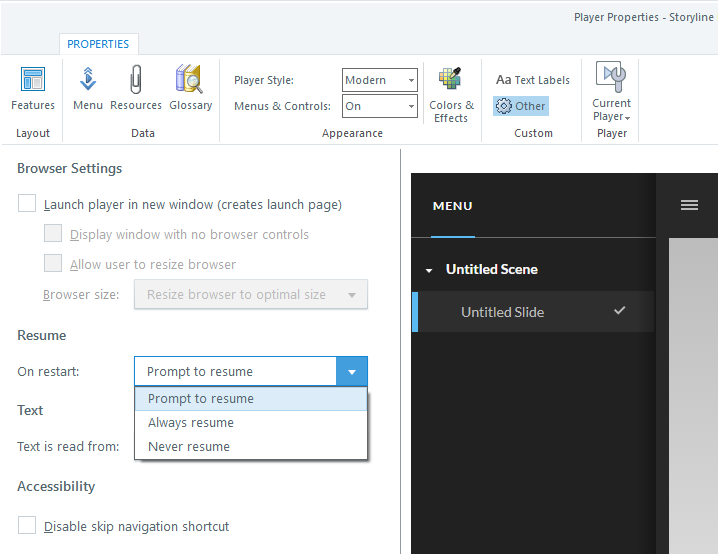The width and height of the screenshot is (718, 554).
Task: Switch to the Properties ribbon tab
Action: [x=98, y=44]
